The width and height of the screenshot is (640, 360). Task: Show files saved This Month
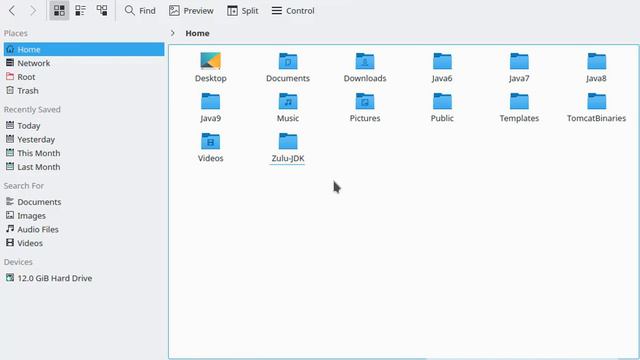pos(84,153)
